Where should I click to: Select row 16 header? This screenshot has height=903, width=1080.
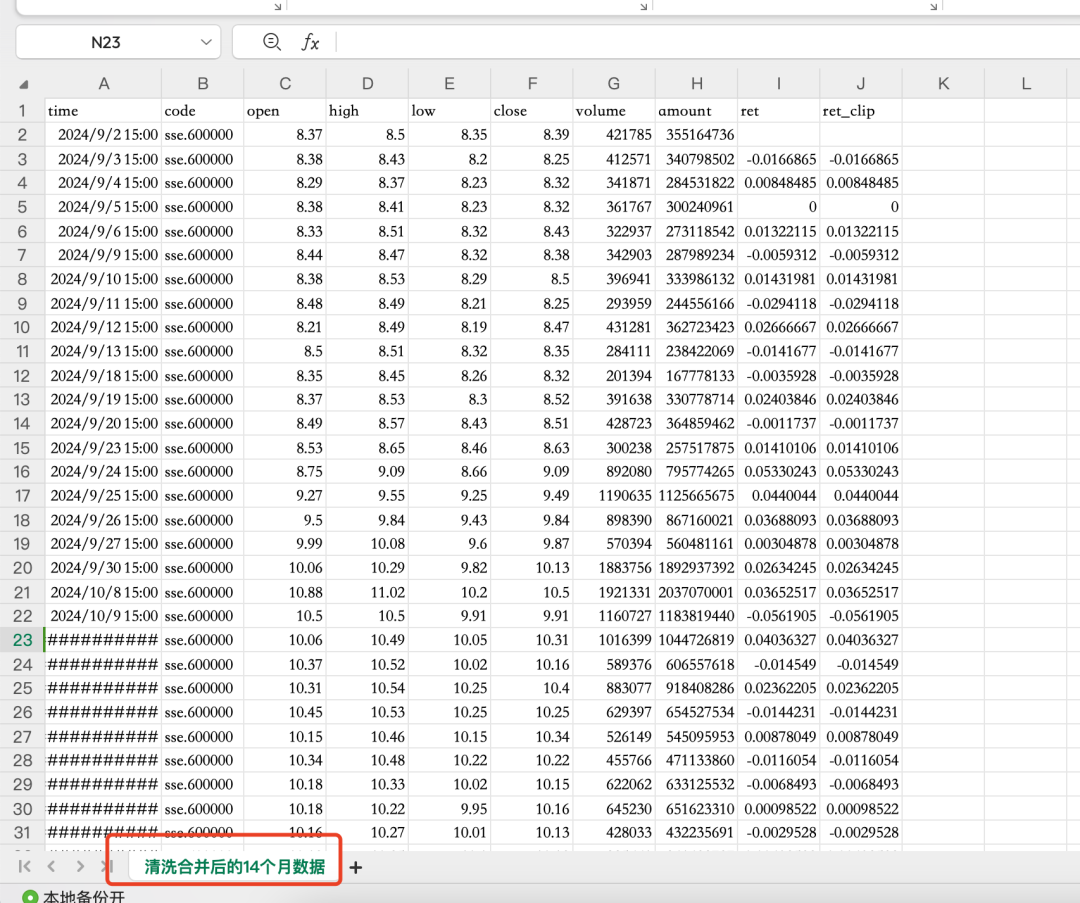pyautogui.click(x=22, y=472)
